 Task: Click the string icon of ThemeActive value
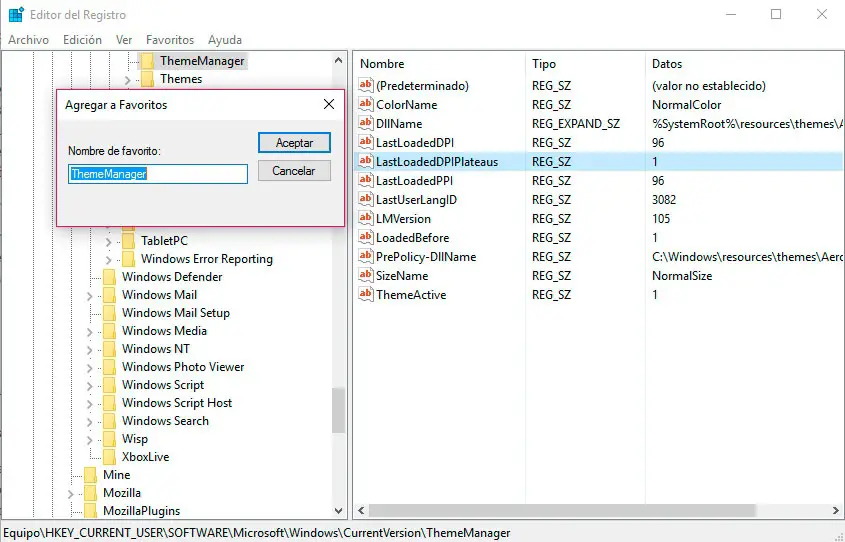click(x=366, y=295)
